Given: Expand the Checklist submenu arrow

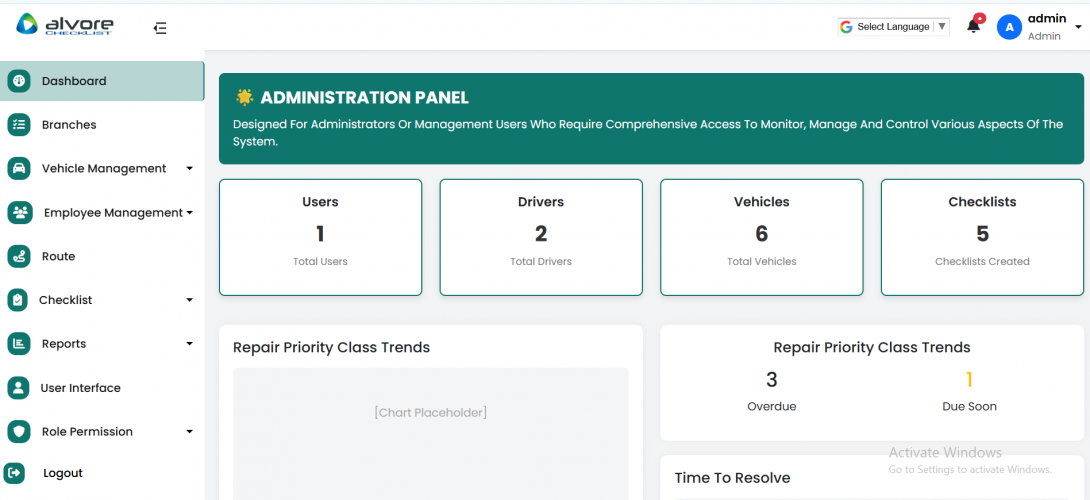Looking at the screenshot, I should click(189, 300).
